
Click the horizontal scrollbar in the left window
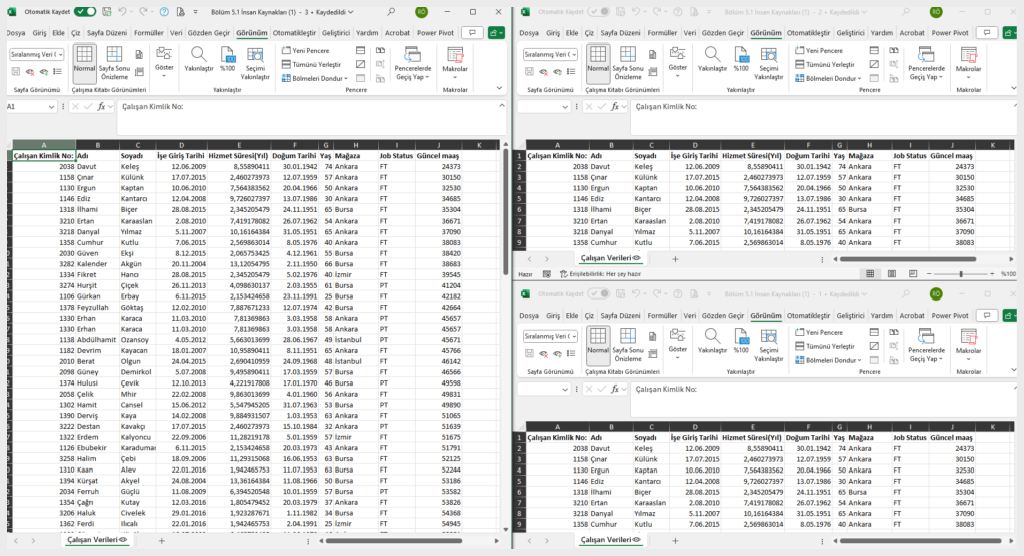coord(394,541)
